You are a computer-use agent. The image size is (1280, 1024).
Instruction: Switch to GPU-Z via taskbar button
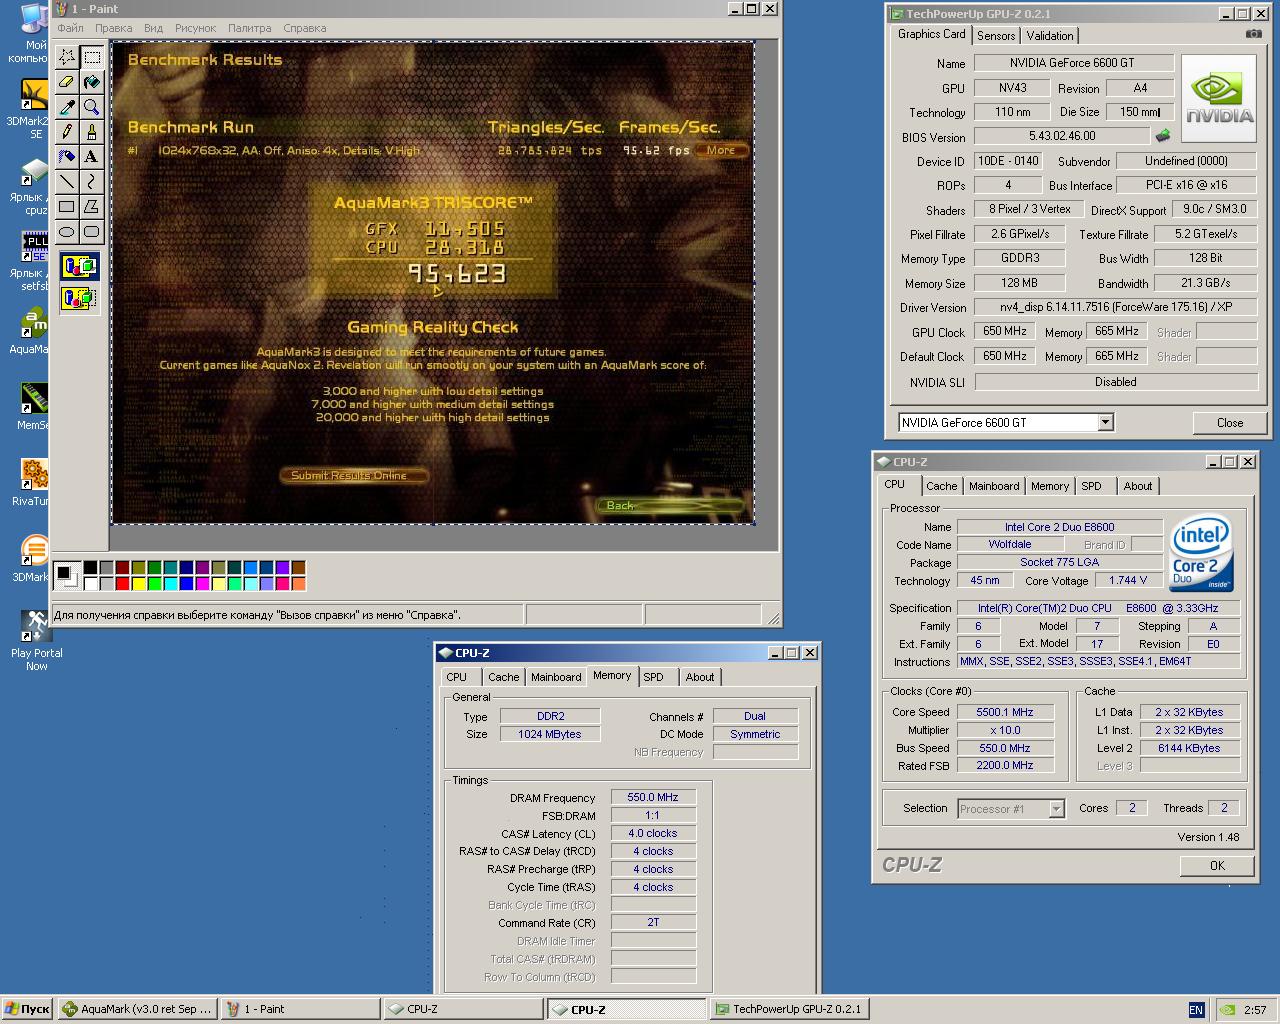[x=790, y=1009]
